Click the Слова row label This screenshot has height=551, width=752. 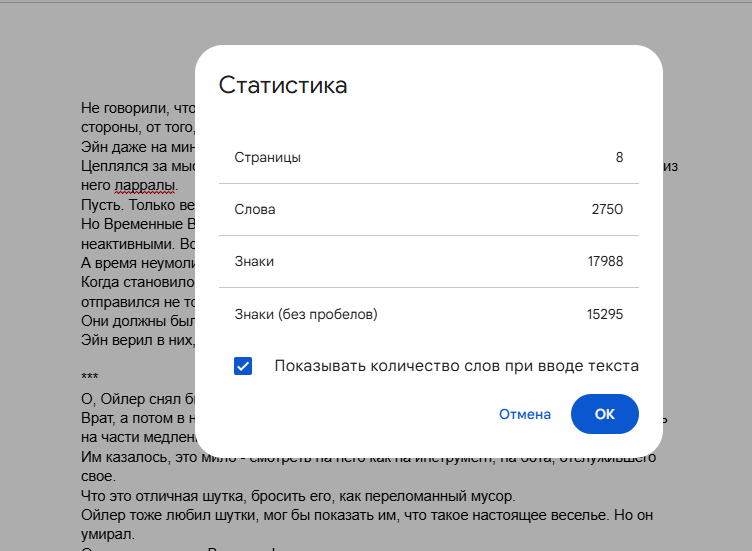click(x=255, y=210)
